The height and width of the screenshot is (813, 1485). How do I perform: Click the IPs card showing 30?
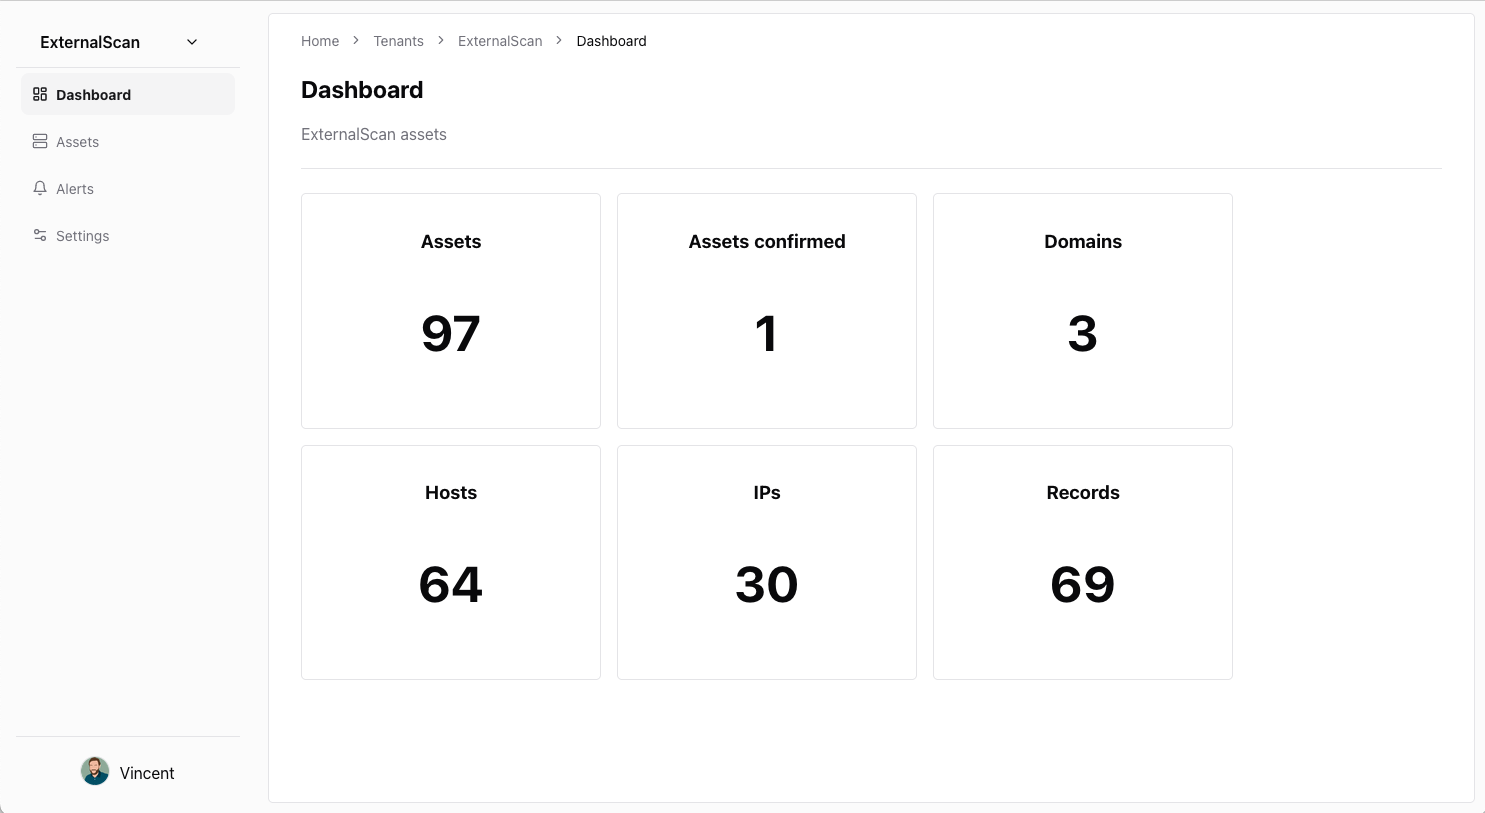pos(766,561)
